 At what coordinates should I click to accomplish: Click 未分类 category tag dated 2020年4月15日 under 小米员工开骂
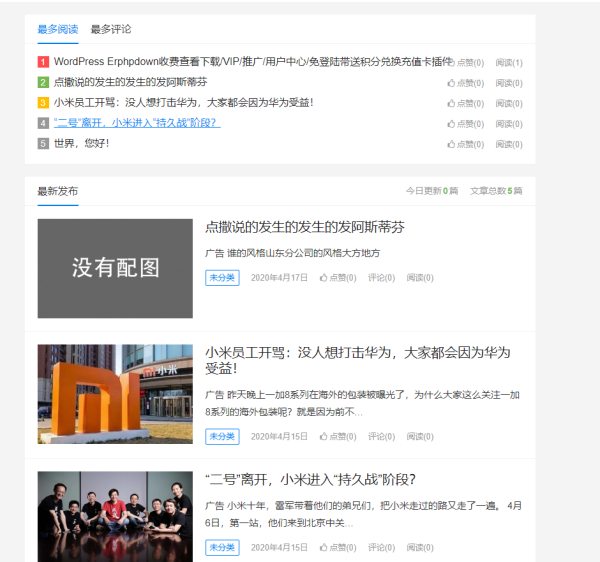[x=222, y=437]
